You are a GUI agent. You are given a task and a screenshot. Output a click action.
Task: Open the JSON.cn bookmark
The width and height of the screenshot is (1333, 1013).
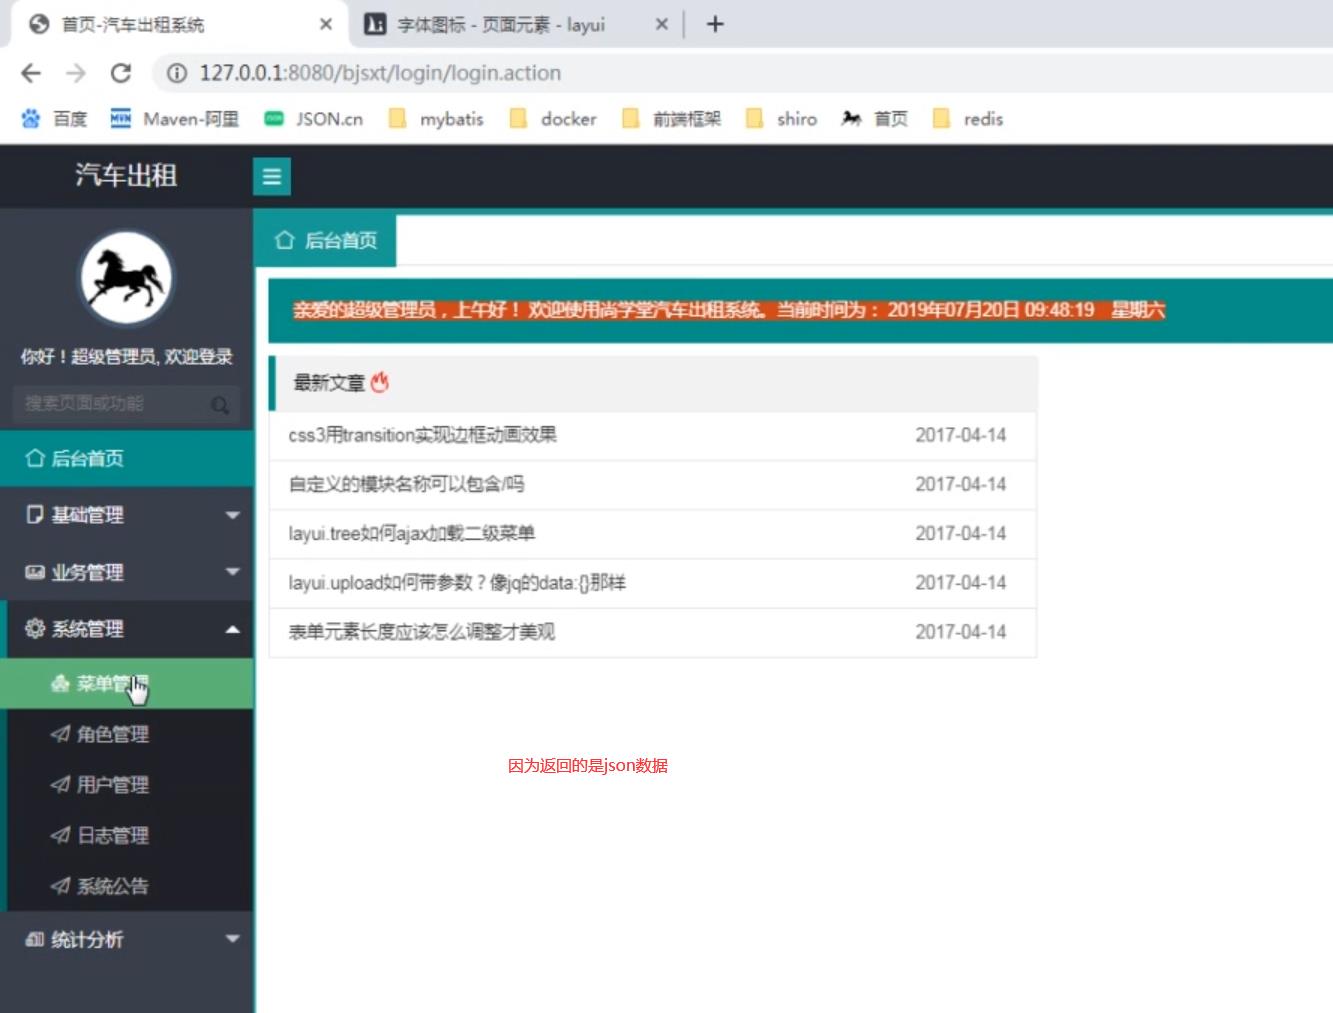pos(313,119)
